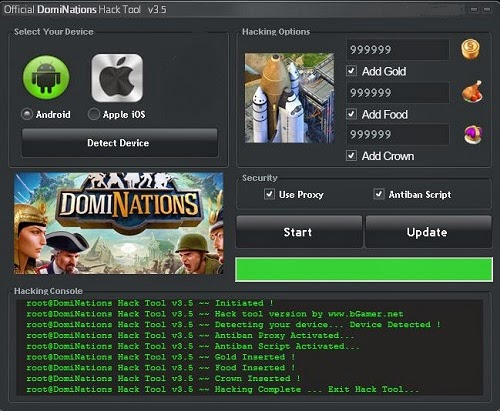
Task: Click the Update button
Action: click(428, 232)
